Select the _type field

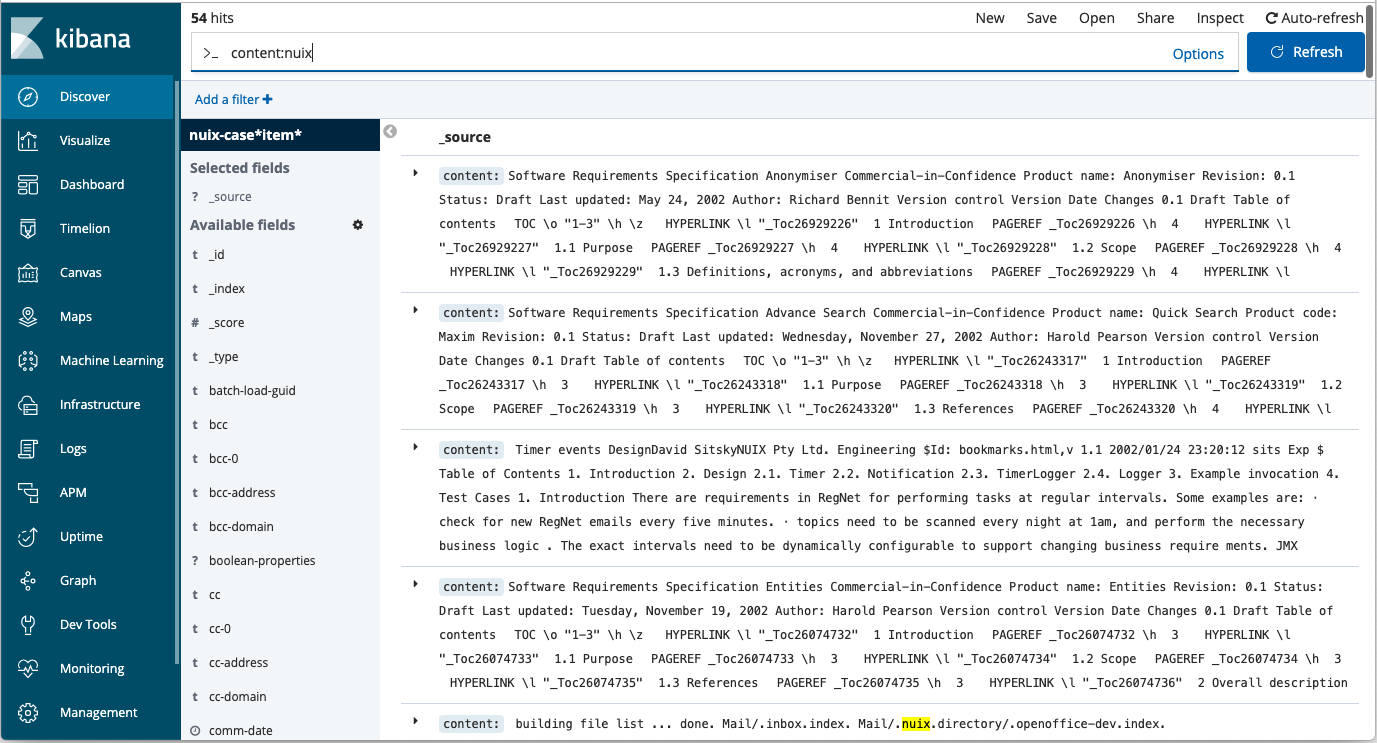[x=224, y=357]
